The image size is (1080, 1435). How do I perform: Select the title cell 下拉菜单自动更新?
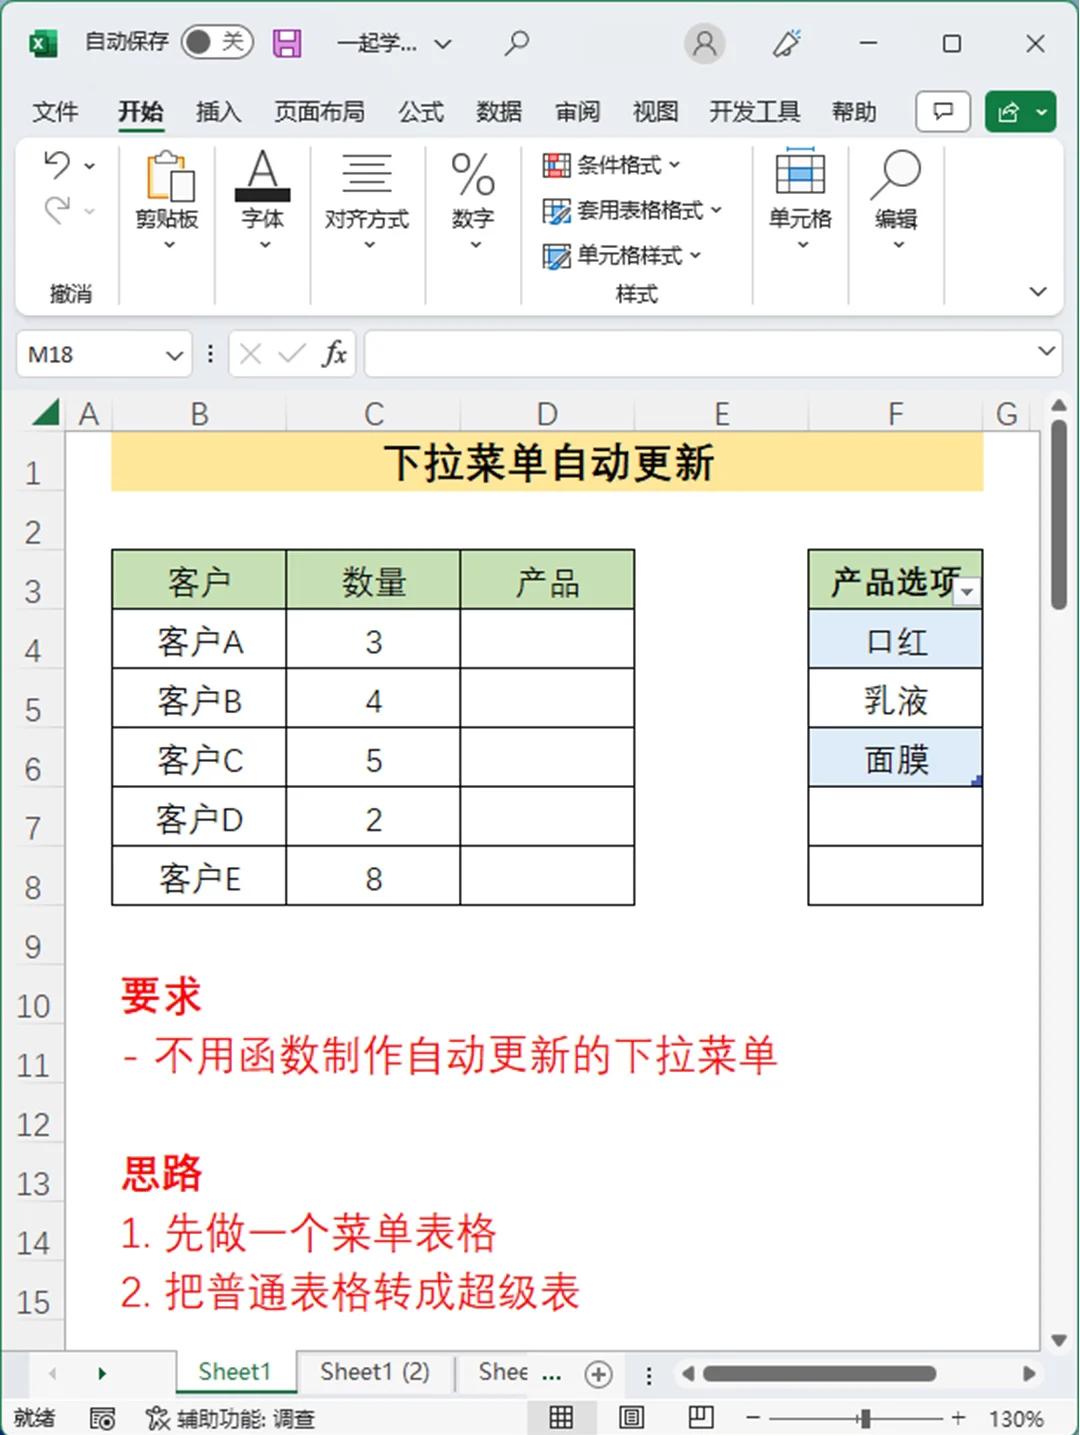(x=547, y=463)
